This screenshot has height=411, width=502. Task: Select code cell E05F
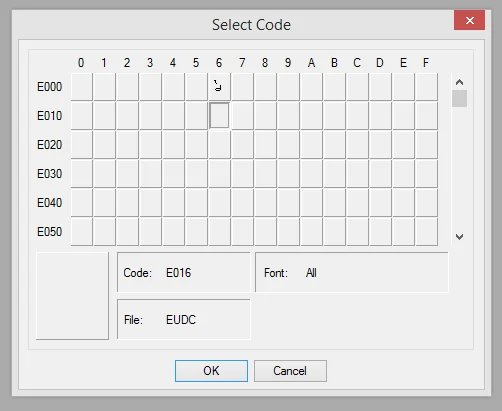(426, 232)
